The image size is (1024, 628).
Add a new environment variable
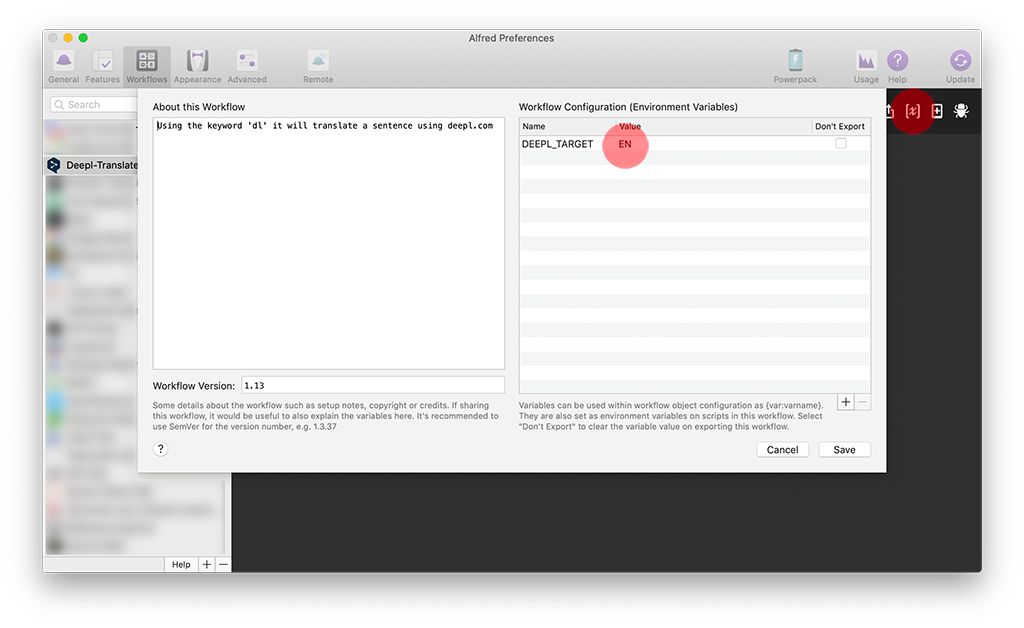[846, 402]
